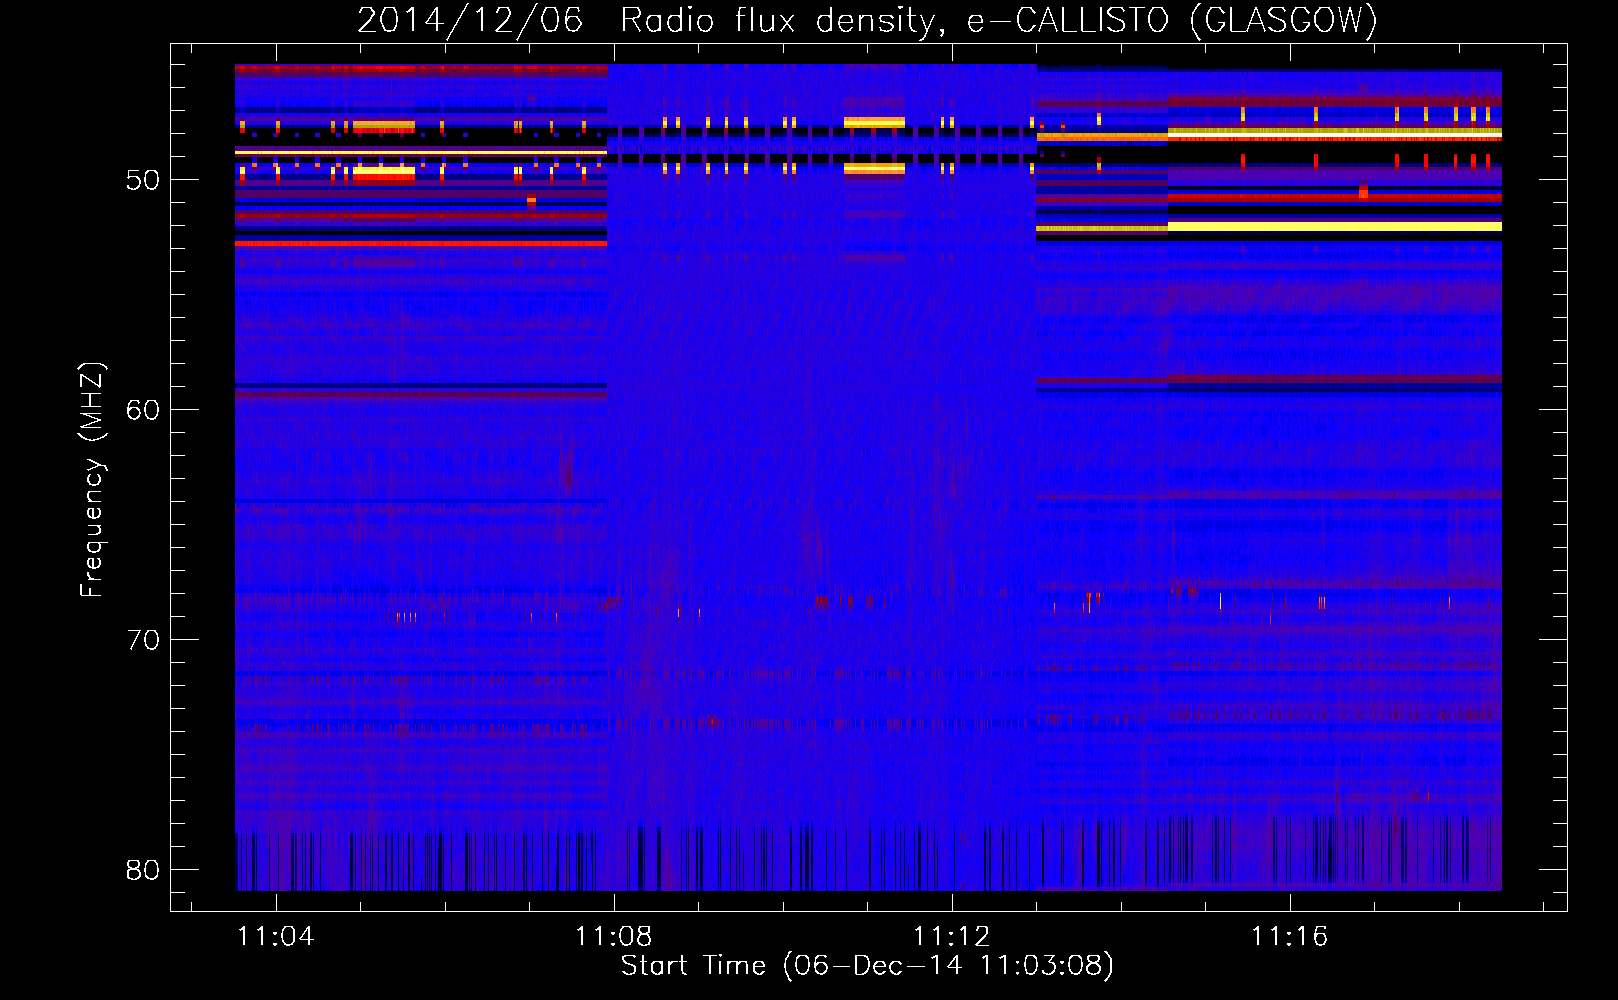Click the '60' frequency tick label
This screenshot has height=1000, width=1618.
coord(143,410)
